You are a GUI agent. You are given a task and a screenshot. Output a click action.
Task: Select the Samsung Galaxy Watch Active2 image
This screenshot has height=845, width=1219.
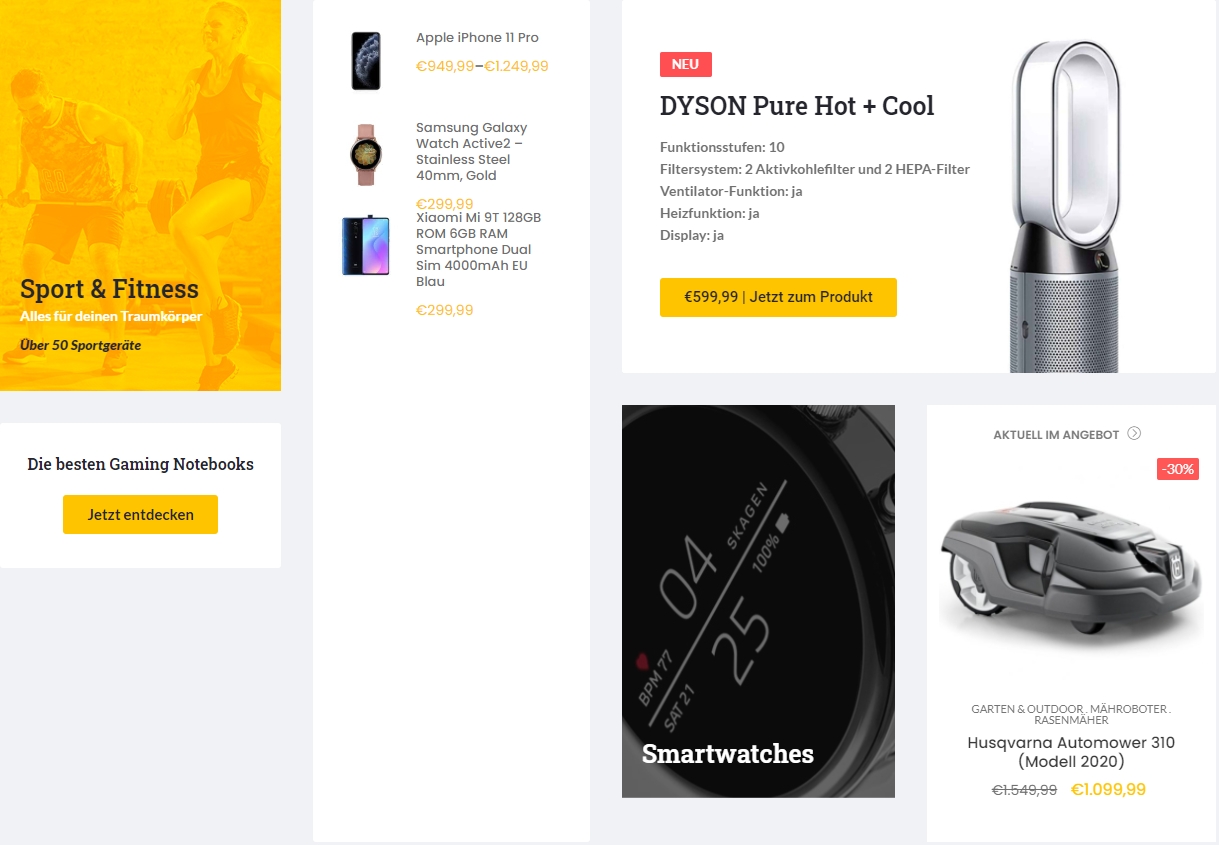(365, 154)
